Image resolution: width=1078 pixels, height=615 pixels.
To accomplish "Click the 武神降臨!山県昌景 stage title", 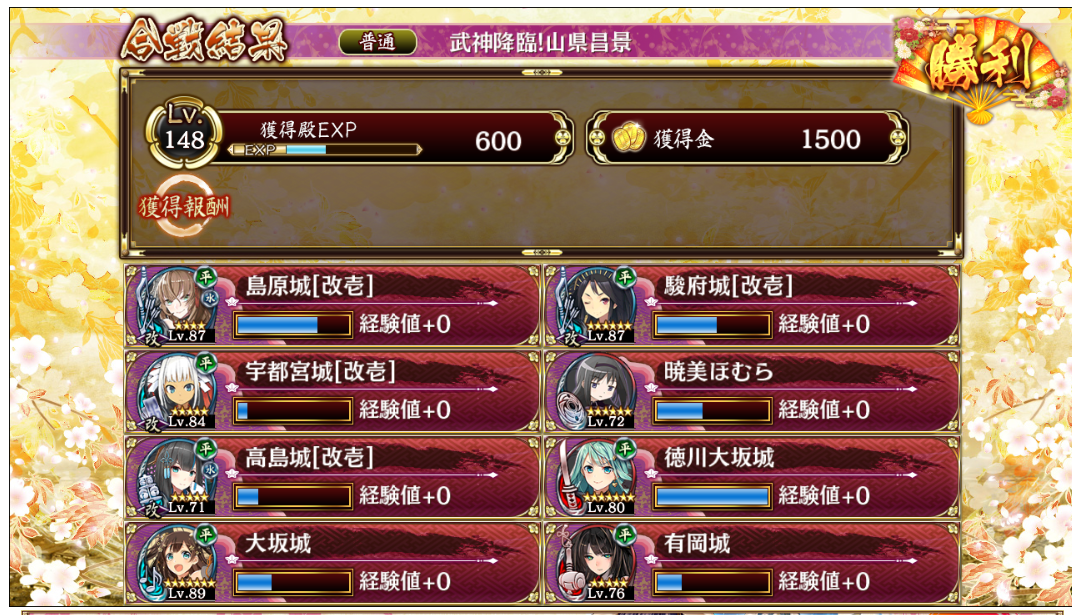I will [x=540, y=43].
